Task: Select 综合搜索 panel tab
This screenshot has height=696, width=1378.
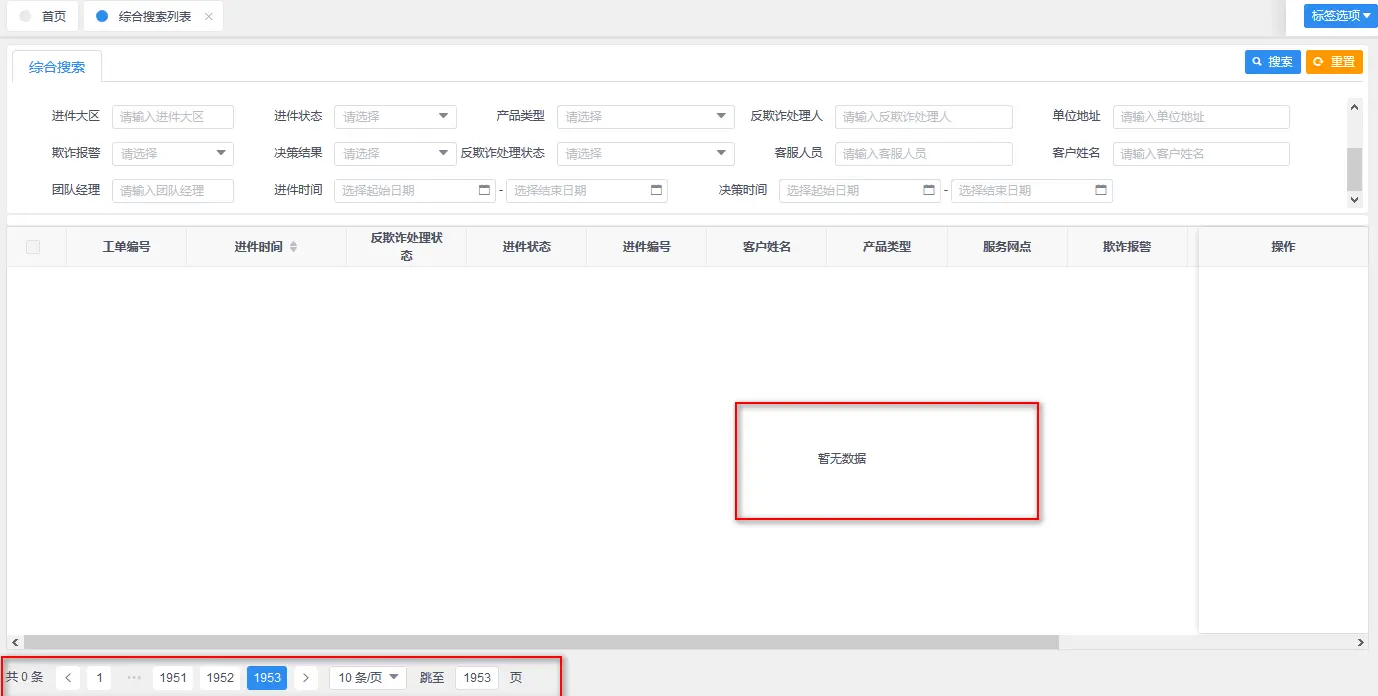Action: click(57, 67)
